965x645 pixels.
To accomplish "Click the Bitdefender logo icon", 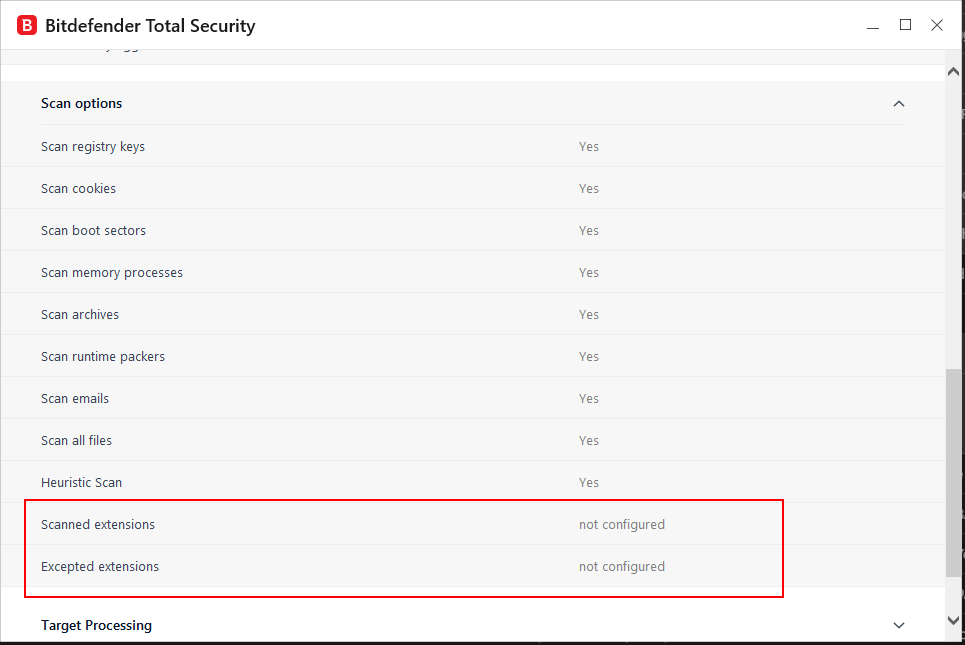I will [x=27, y=25].
